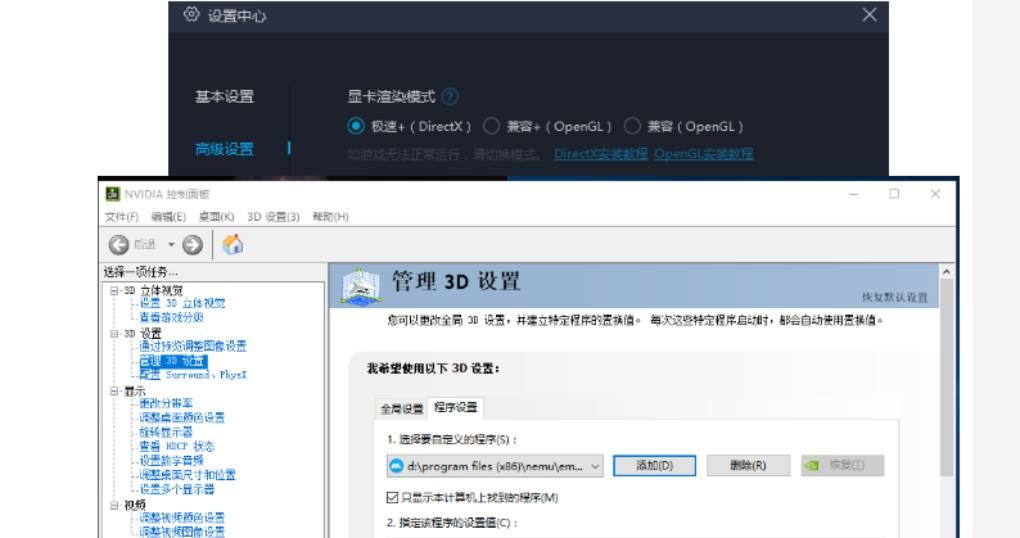Maximize the NVIDIA control panel window

coord(894,194)
